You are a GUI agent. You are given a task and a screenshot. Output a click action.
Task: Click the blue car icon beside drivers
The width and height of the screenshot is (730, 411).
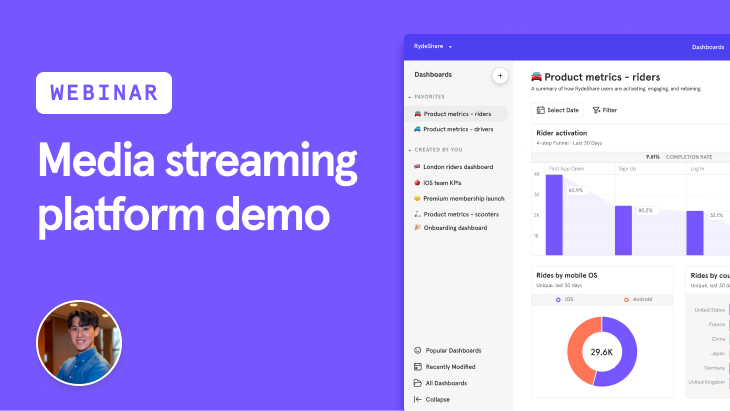[417, 129]
